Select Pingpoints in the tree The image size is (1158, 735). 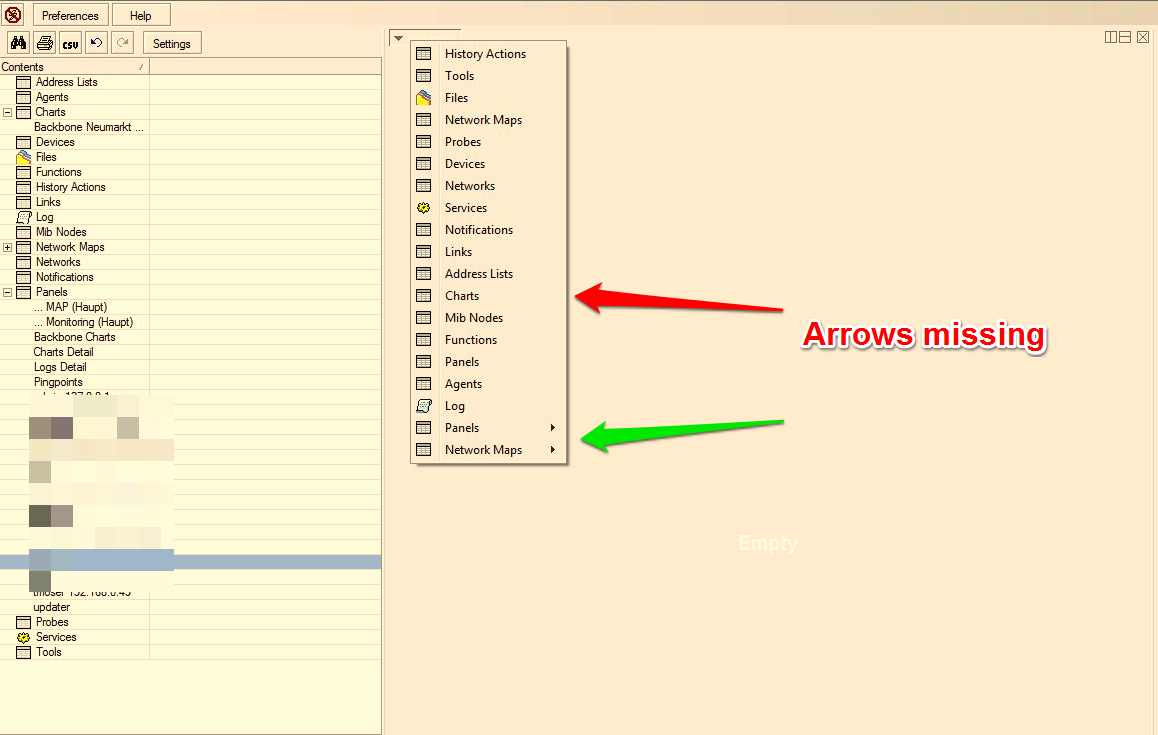pyautogui.click(x=58, y=382)
